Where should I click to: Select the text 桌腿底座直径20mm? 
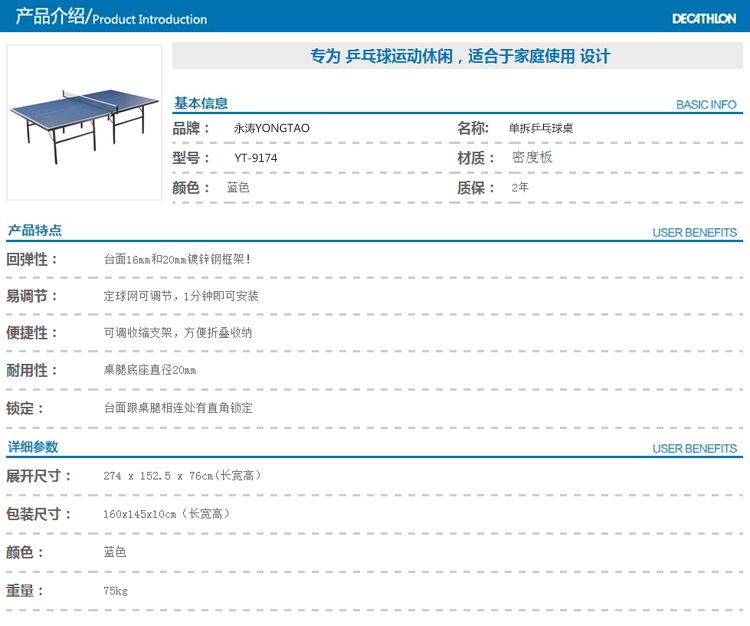(x=150, y=370)
